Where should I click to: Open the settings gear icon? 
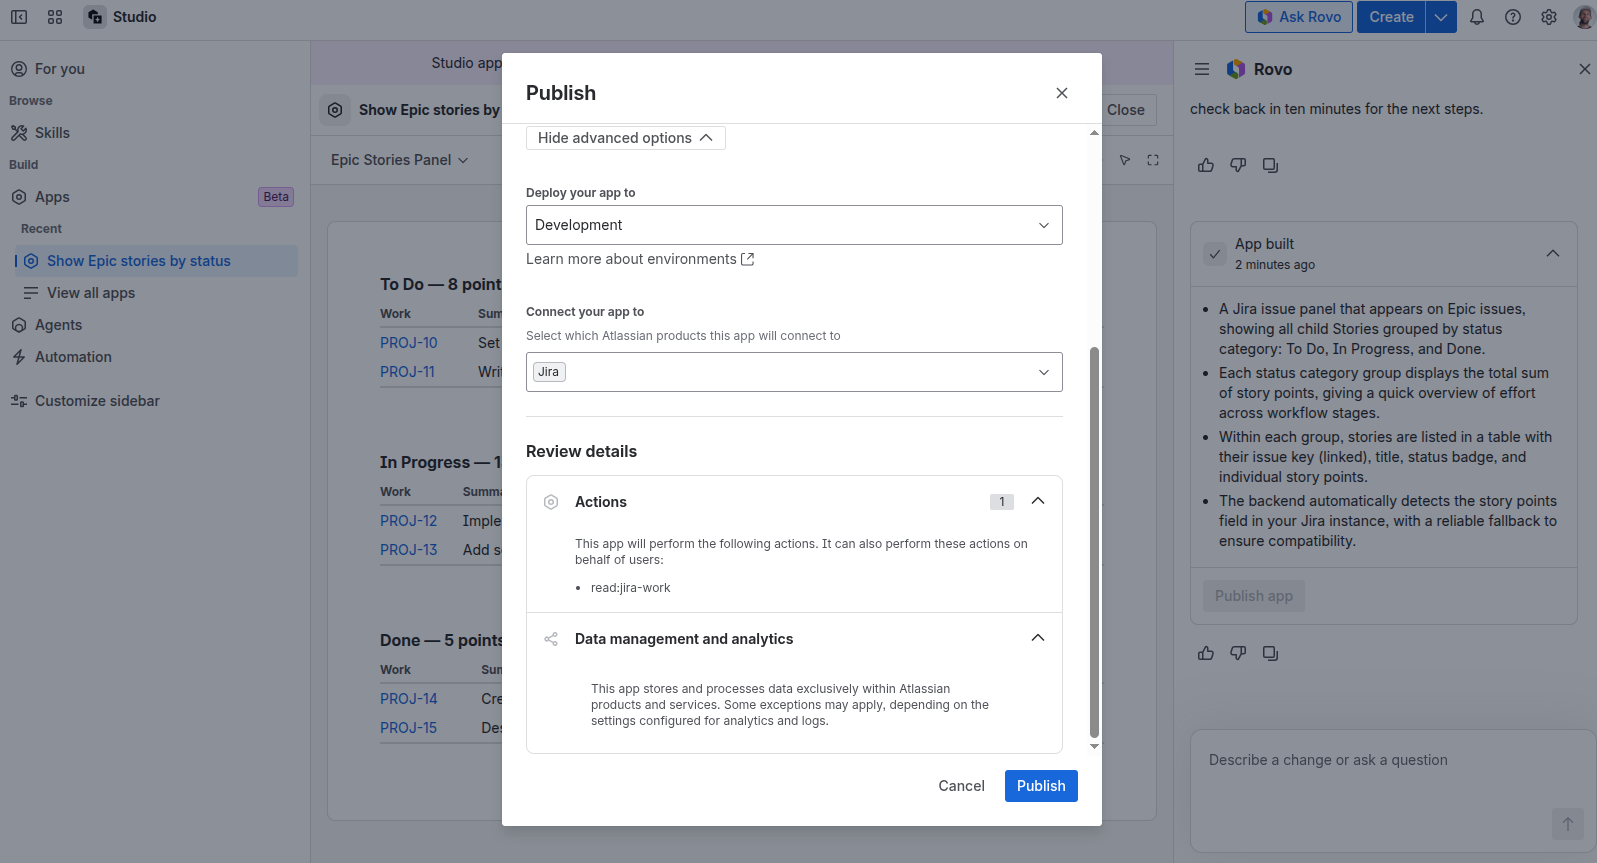(x=1549, y=17)
